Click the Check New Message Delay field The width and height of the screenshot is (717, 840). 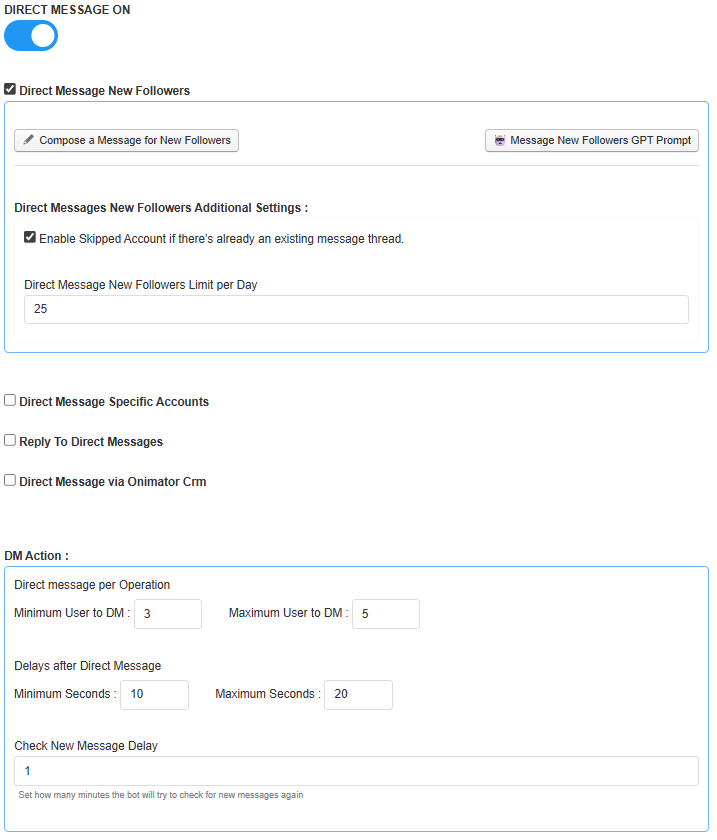click(356, 770)
